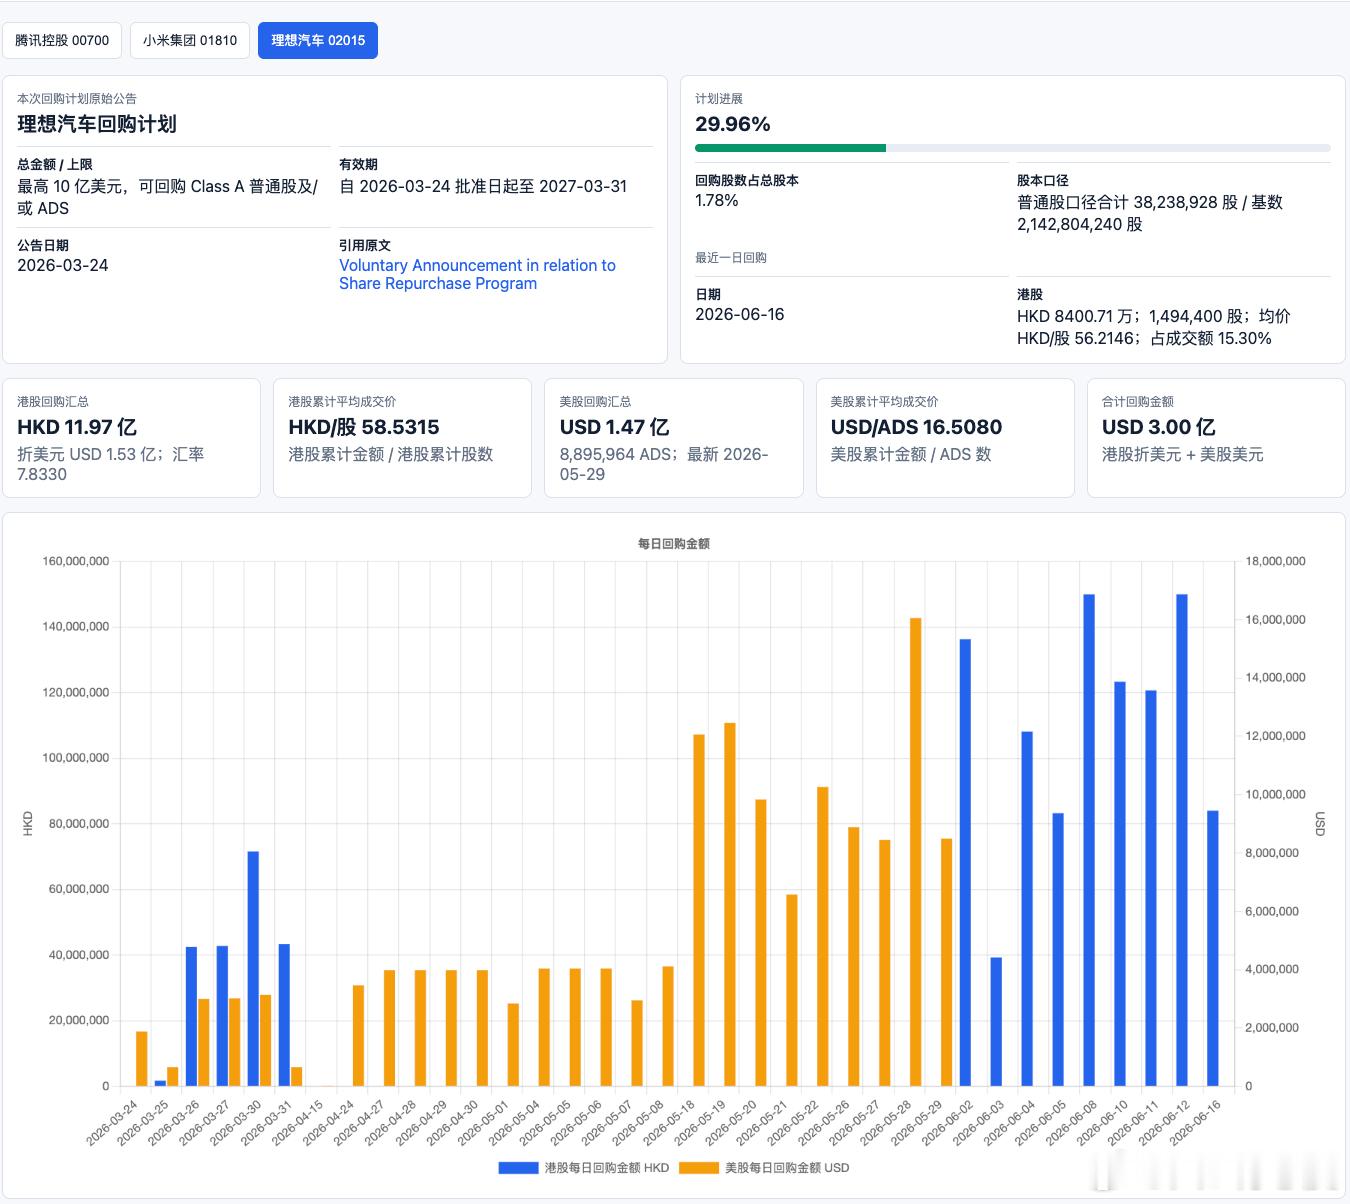The height and width of the screenshot is (1204, 1350).
Task: Toggle orange 美股每日回购金额 USD legend swatch
Action: 699,1168
